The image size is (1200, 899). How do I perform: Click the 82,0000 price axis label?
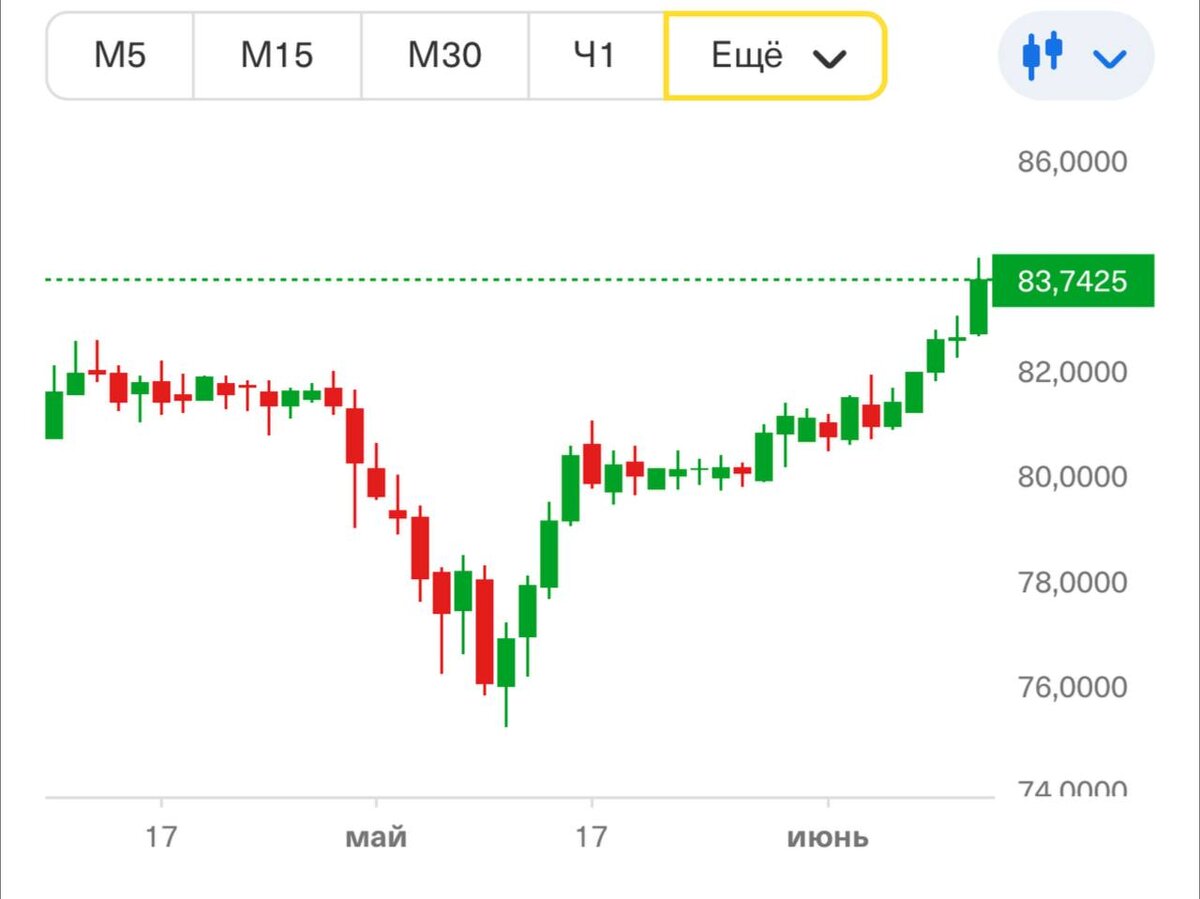(1072, 373)
